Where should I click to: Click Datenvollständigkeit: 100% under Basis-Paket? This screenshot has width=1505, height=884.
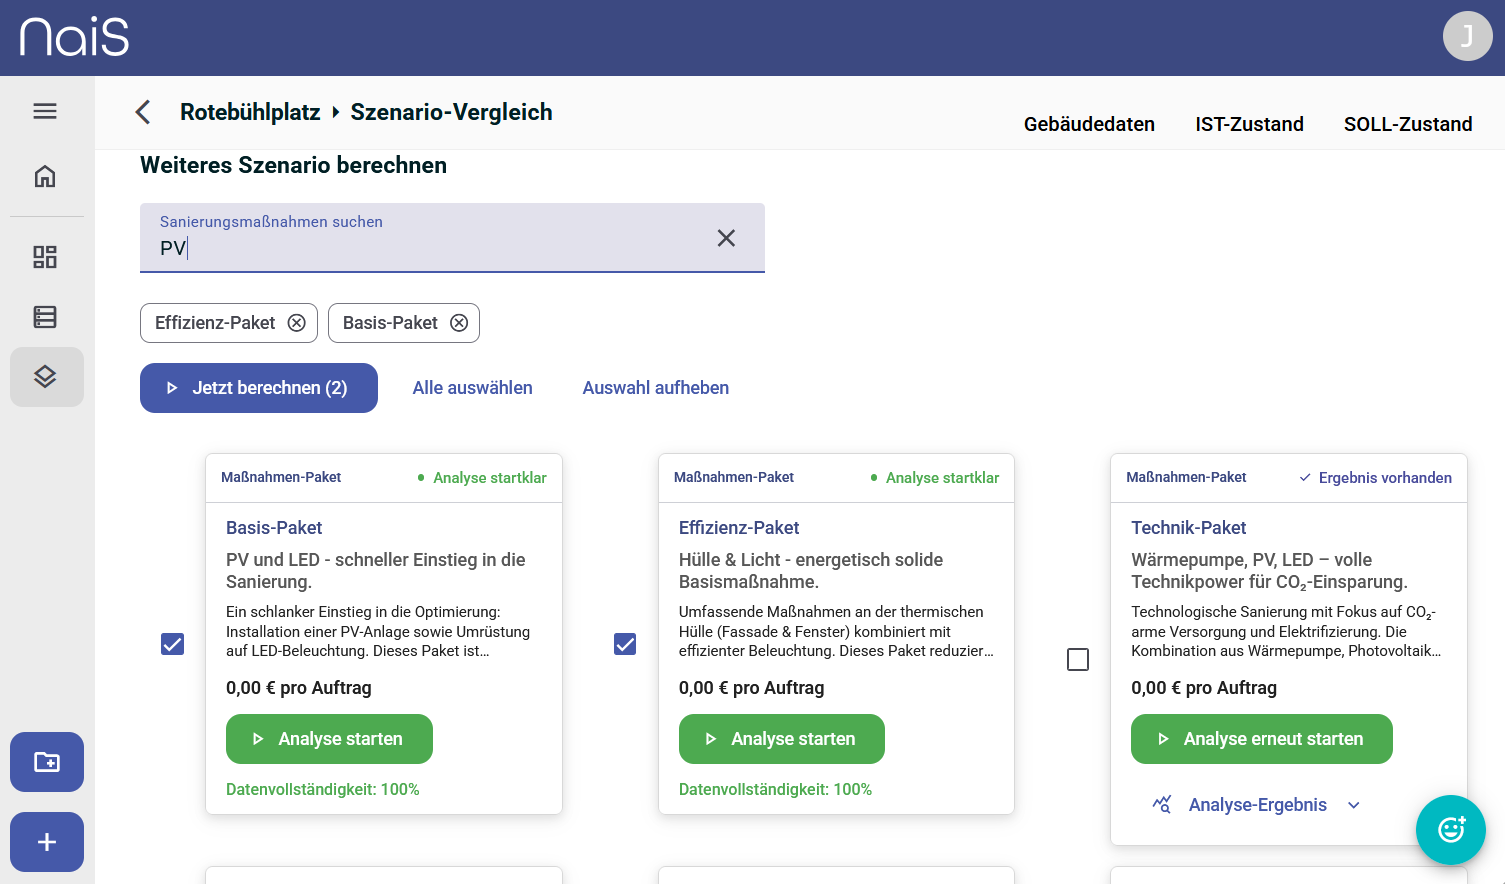pyautogui.click(x=323, y=790)
